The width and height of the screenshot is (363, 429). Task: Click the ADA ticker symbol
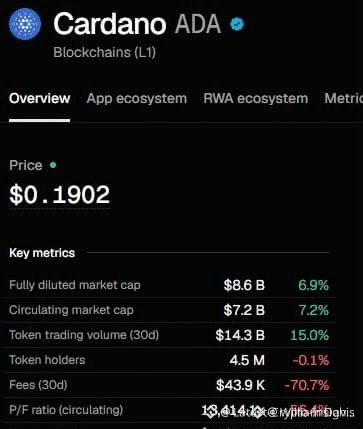198,24
